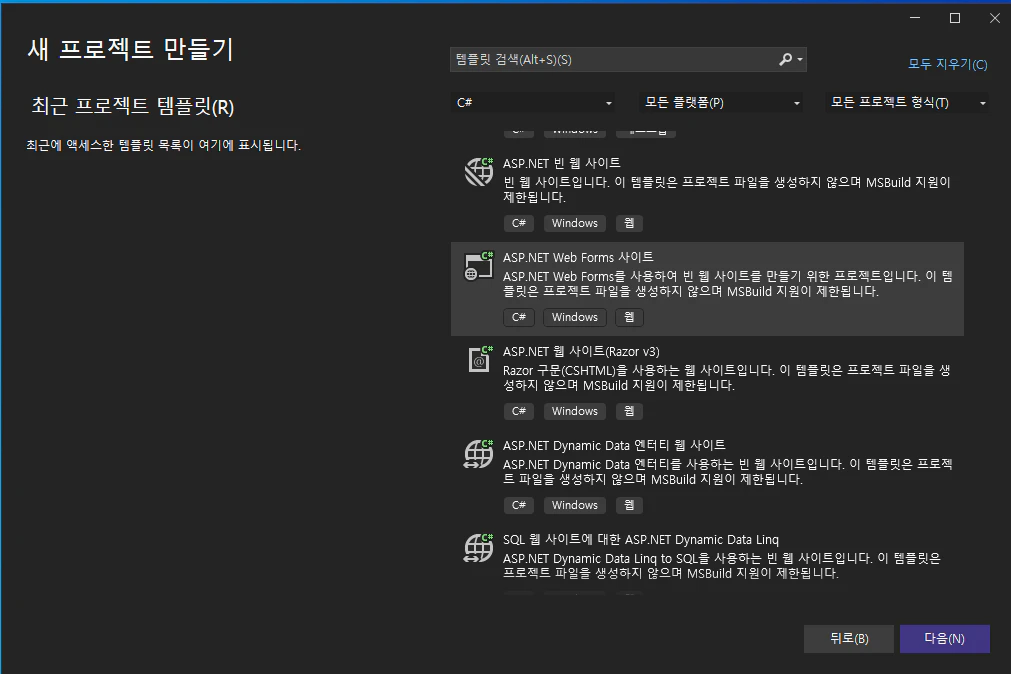Select ASP.NET Dynamic Data 엔터티 웹 사이트 title
This screenshot has height=674, width=1011.
[x=614, y=446]
